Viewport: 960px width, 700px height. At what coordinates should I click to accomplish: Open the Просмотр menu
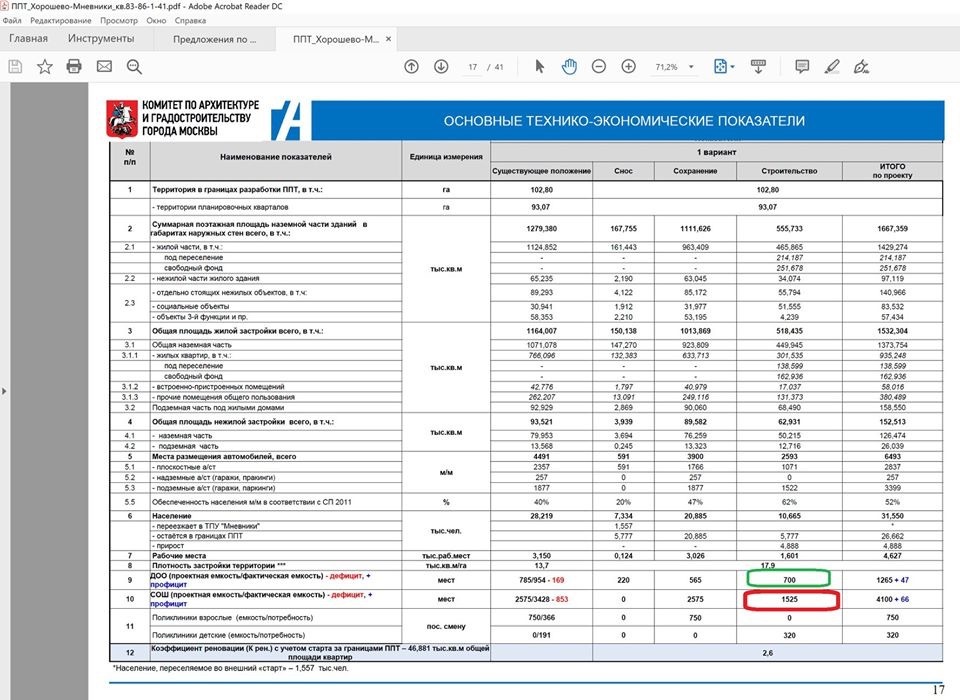click(x=119, y=20)
